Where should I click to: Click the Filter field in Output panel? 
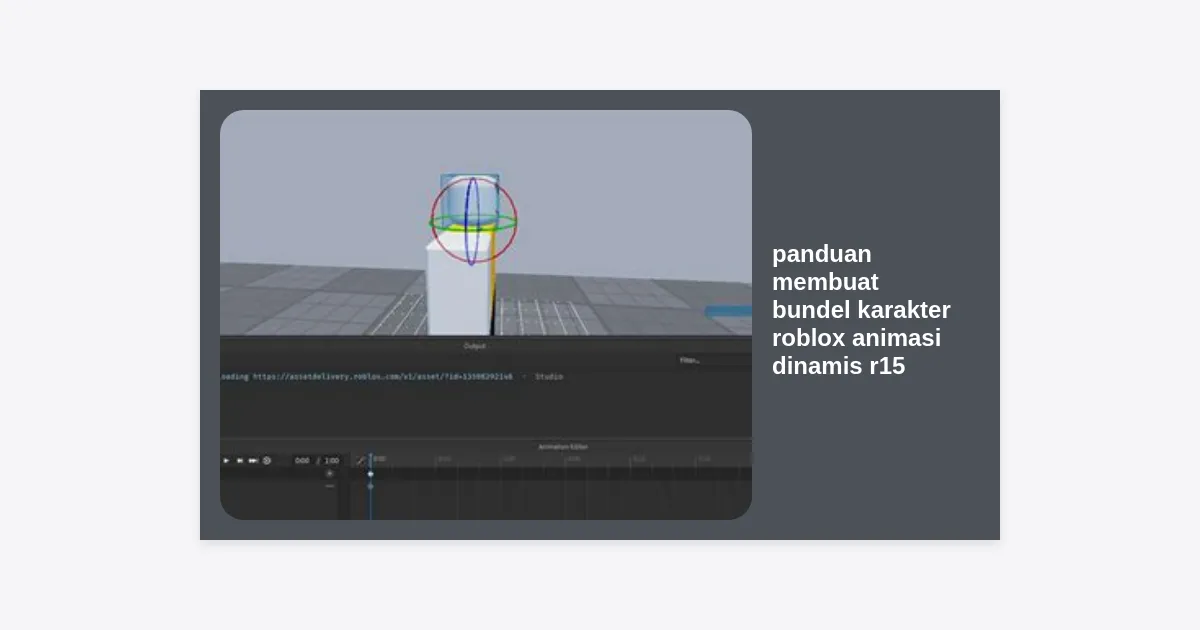point(712,360)
